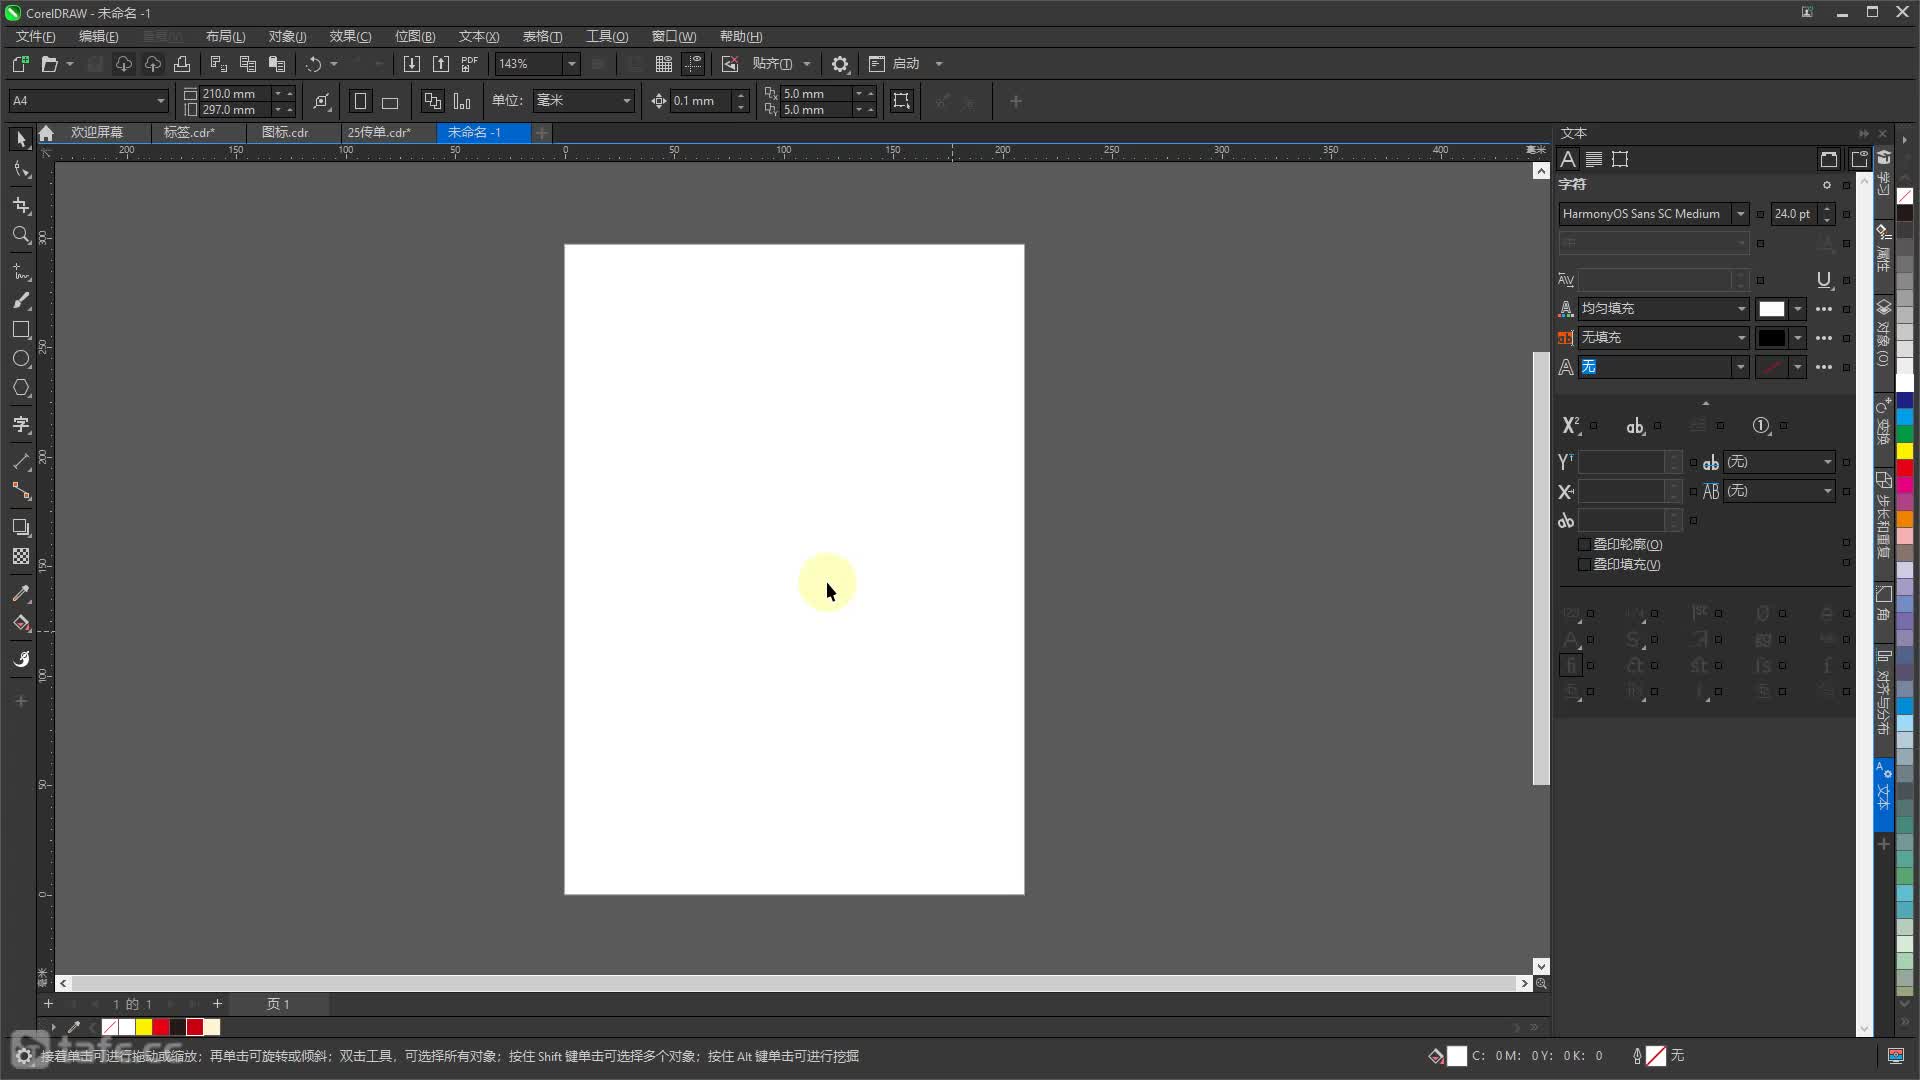Screen dimensions: 1920x1080
Task: Open the 学习 docker tab
Action: [x=1883, y=173]
